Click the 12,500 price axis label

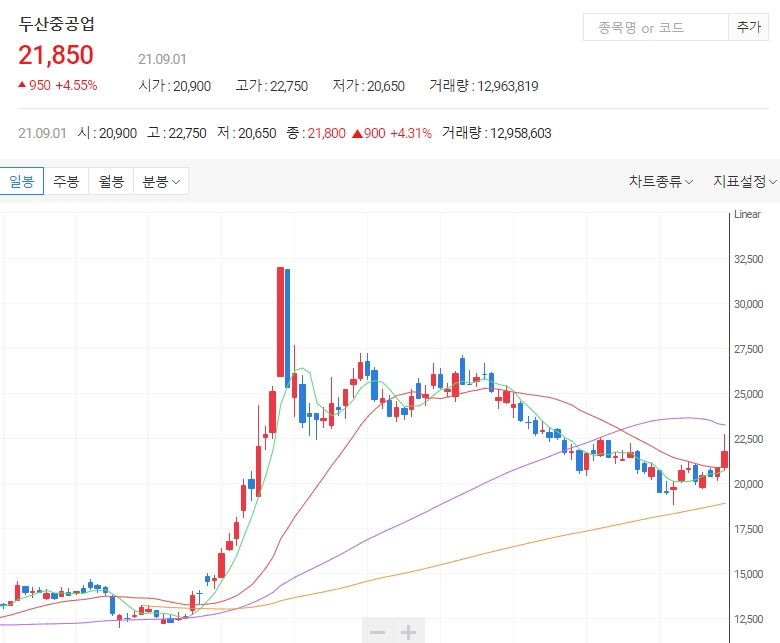point(749,619)
